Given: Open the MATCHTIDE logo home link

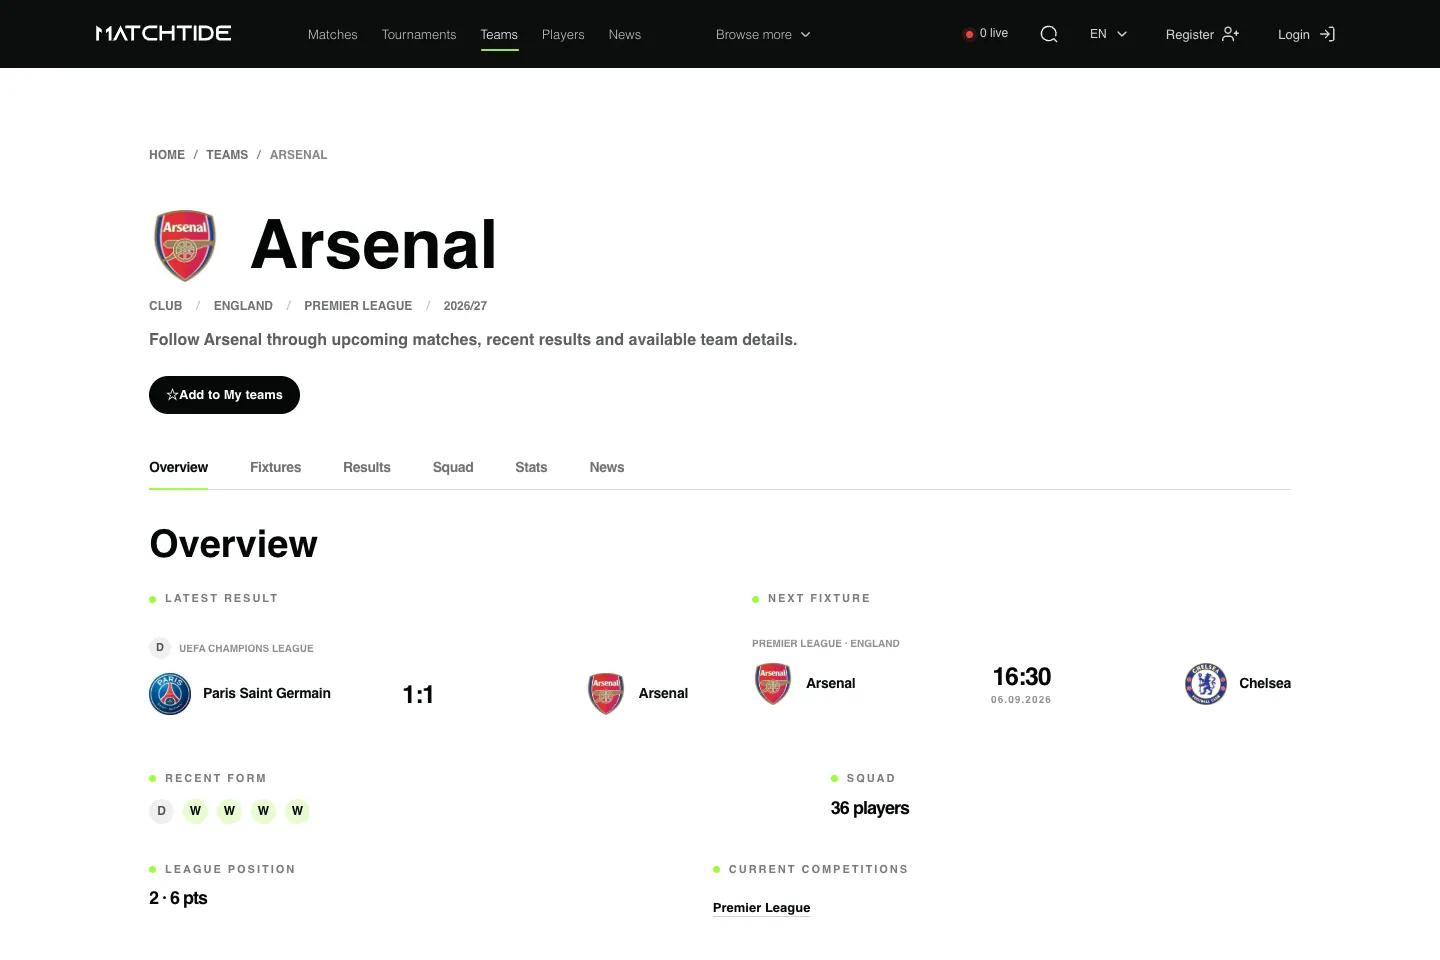Looking at the screenshot, I should tap(163, 34).
